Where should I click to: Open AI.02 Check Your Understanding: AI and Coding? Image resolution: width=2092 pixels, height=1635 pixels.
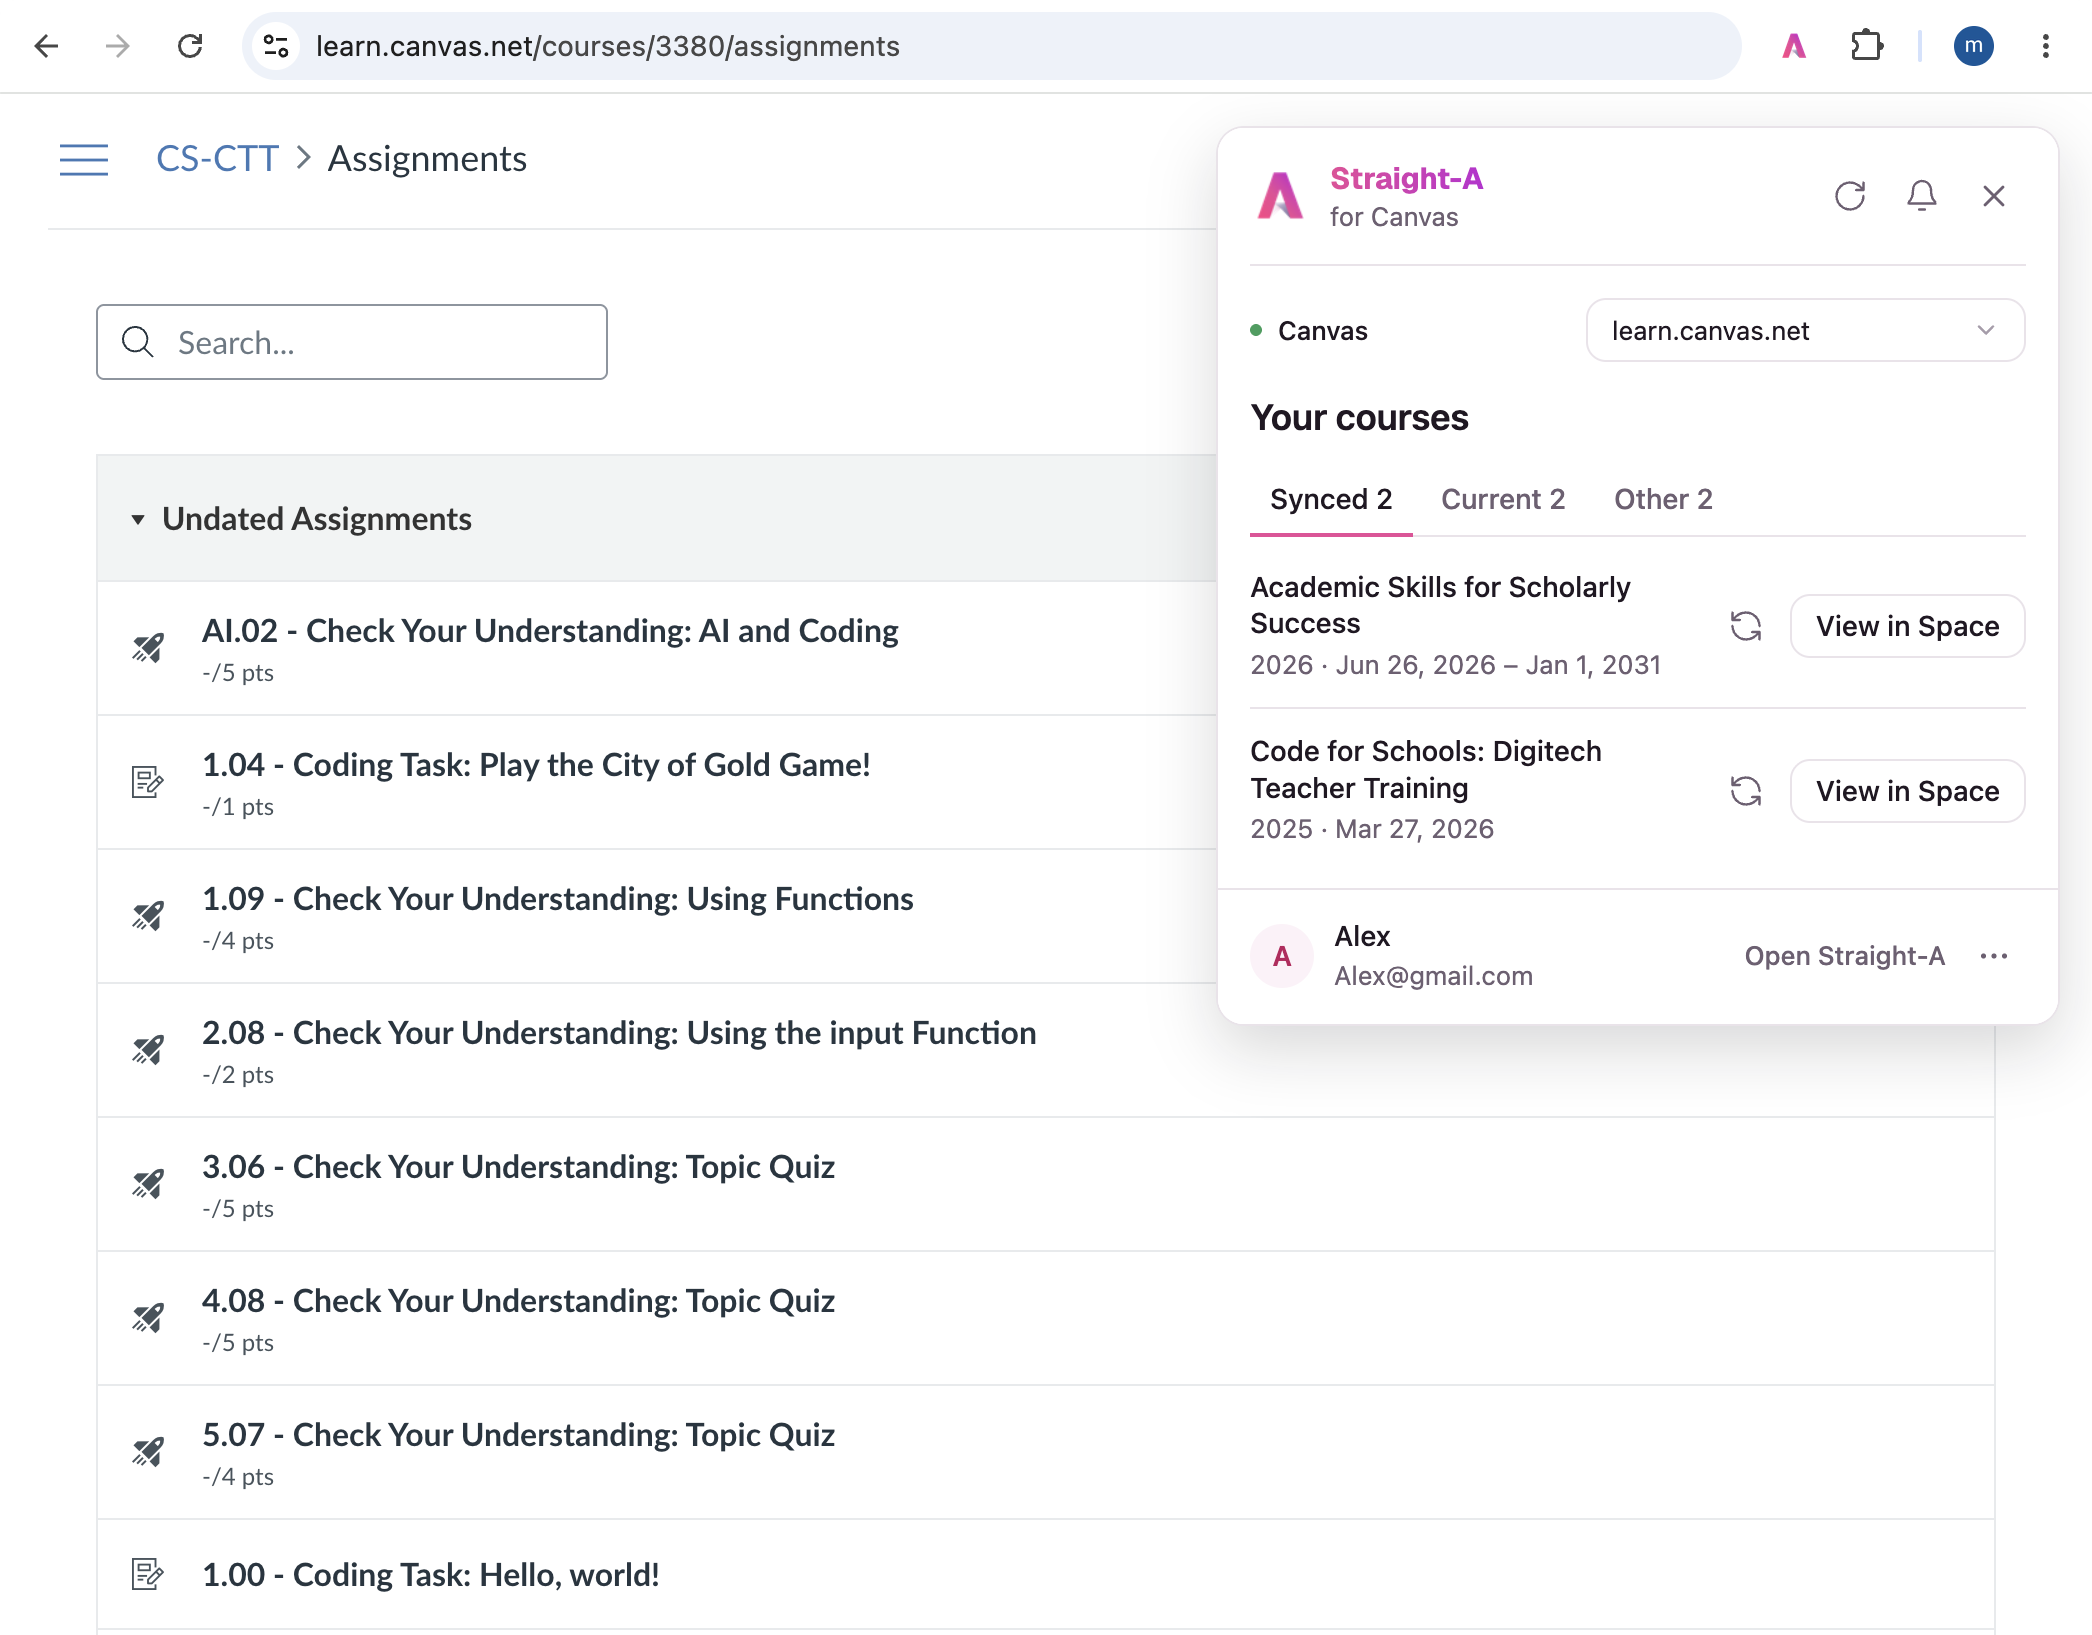click(550, 631)
